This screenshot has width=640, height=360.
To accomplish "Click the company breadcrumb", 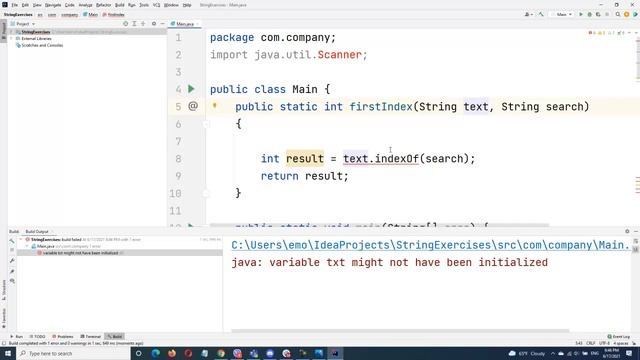I will pyautogui.click(x=69, y=15).
